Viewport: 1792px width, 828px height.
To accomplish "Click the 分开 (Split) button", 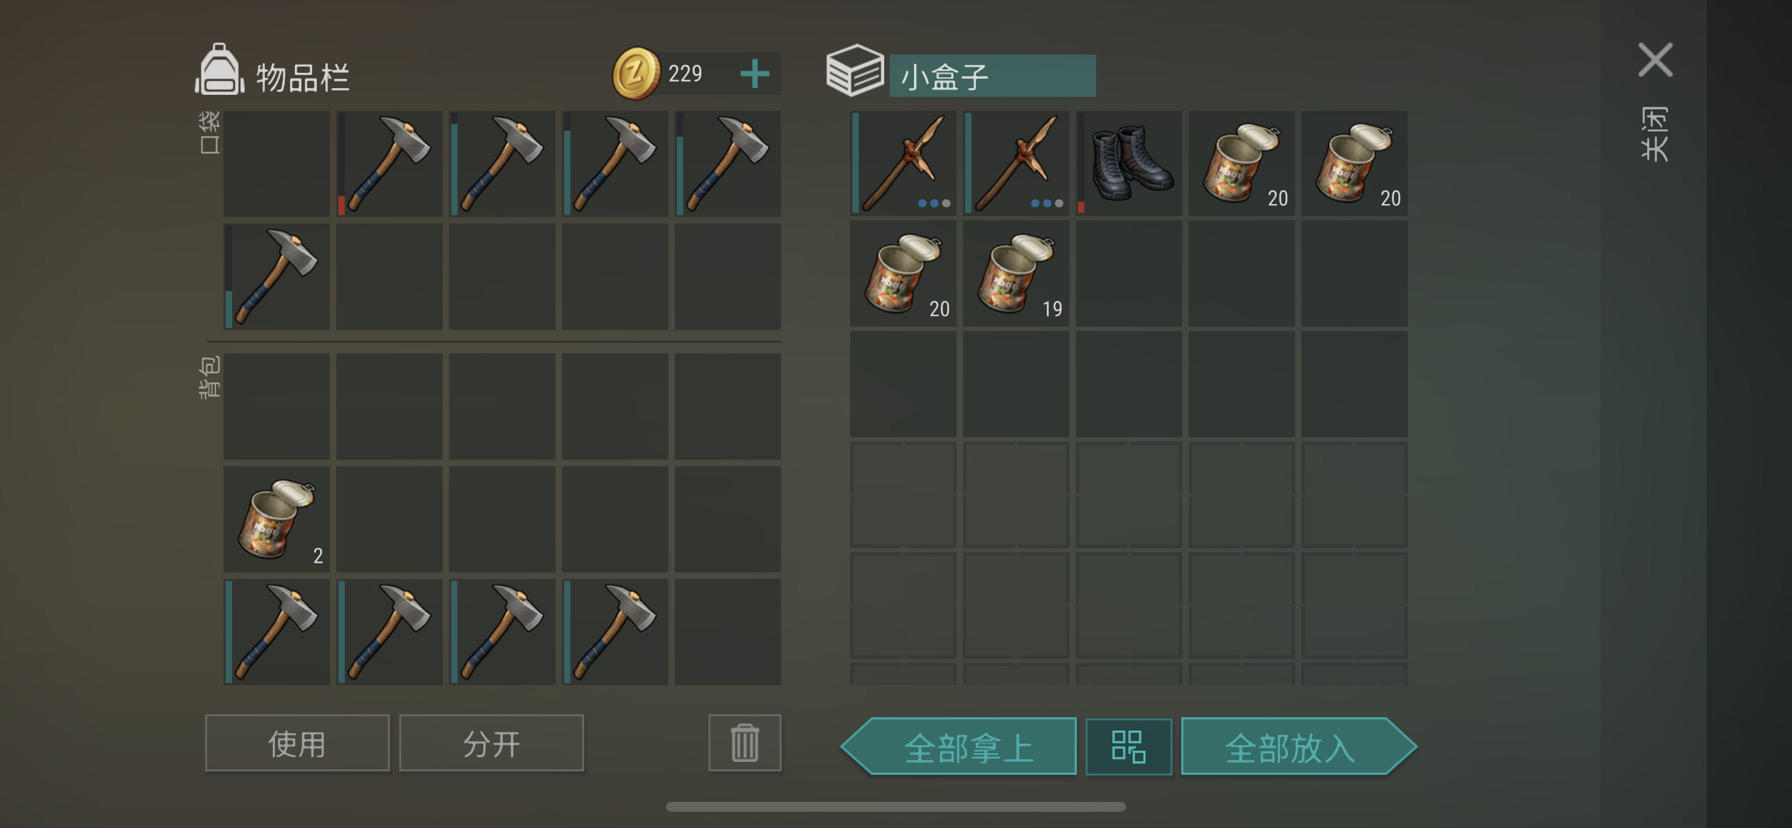I will 491,743.
